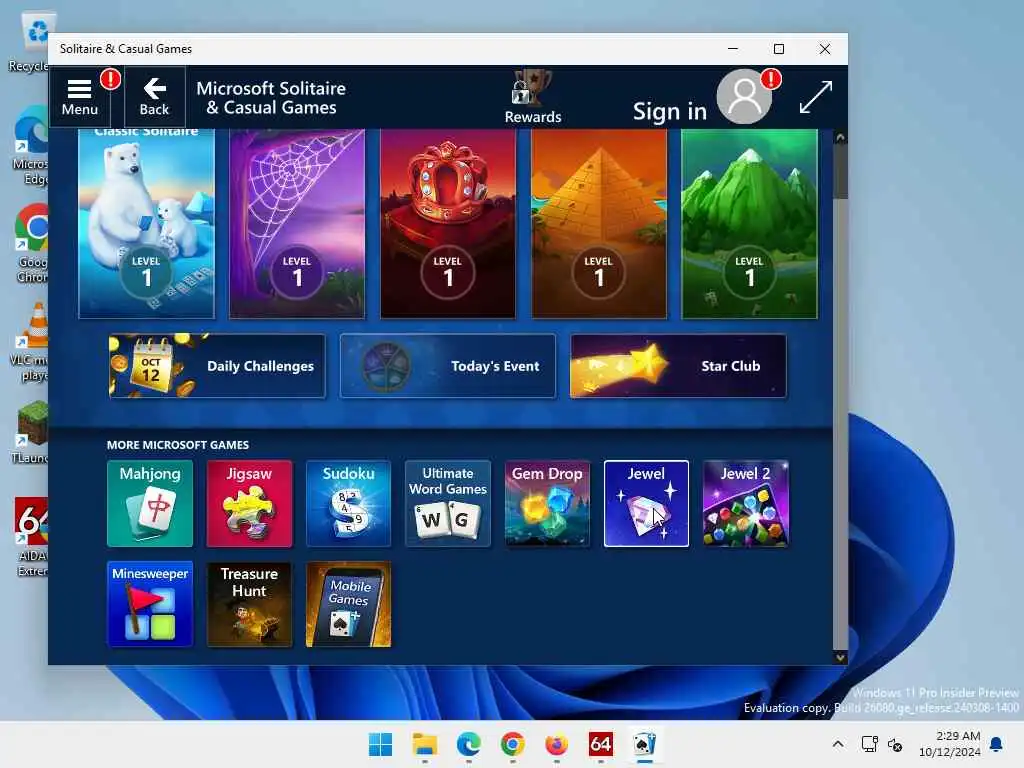Launch the Jewel 2 tile
The image size is (1024, 768).
click(x=746, y=504)
